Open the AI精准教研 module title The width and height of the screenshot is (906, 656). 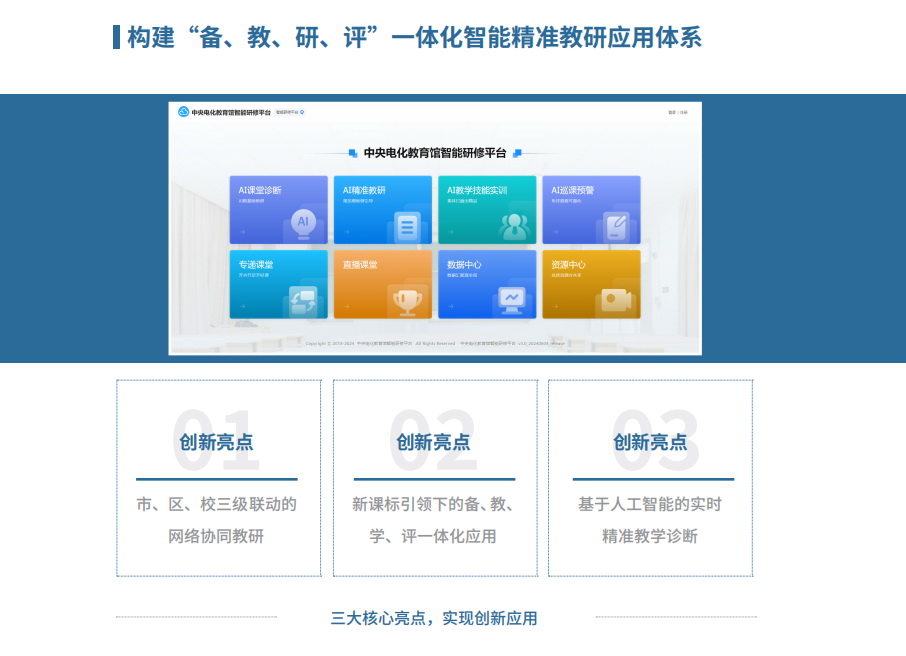click(x=364, y=189)
